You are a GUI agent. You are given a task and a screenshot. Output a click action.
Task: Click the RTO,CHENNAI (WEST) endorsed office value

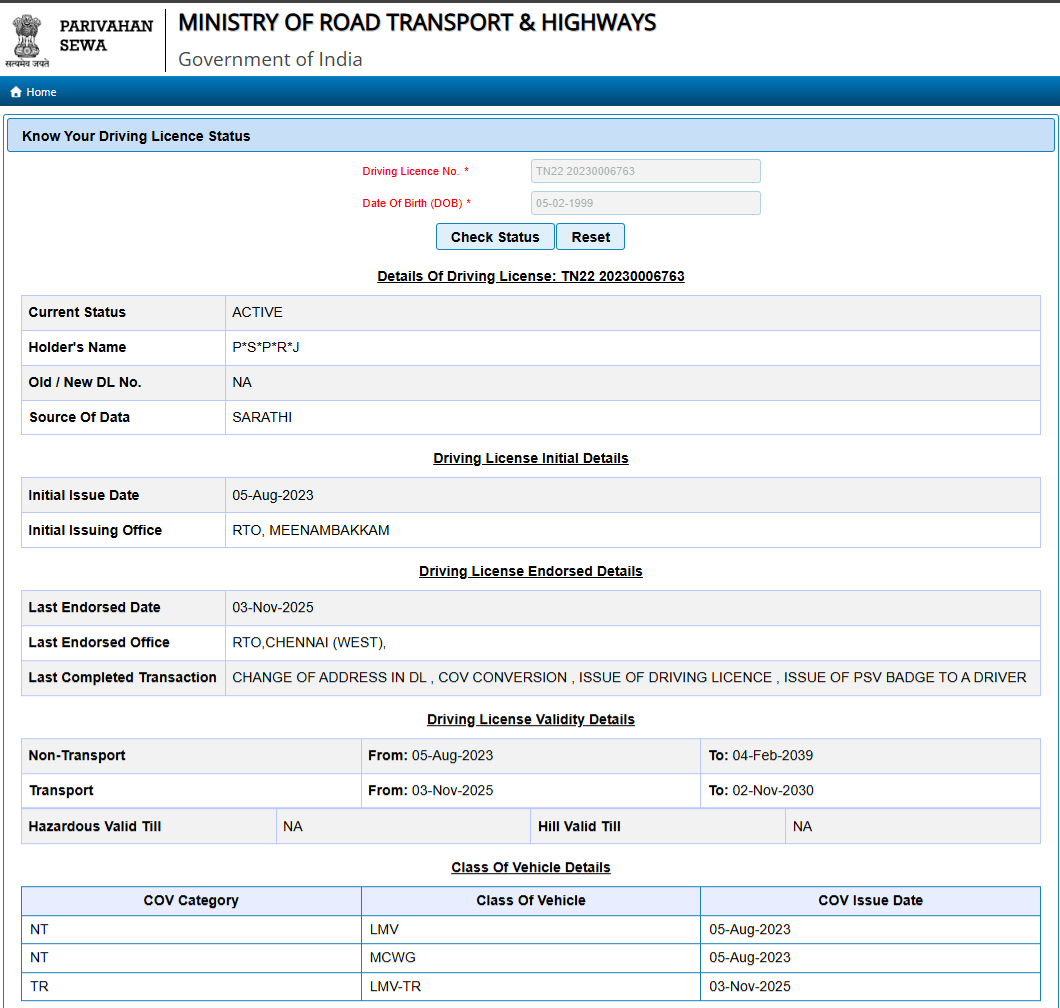click(x=309, y=642)
